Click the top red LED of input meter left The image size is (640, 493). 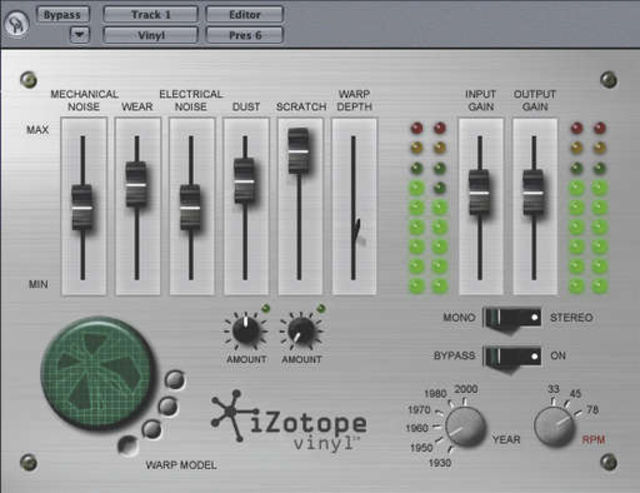point(417,128)
